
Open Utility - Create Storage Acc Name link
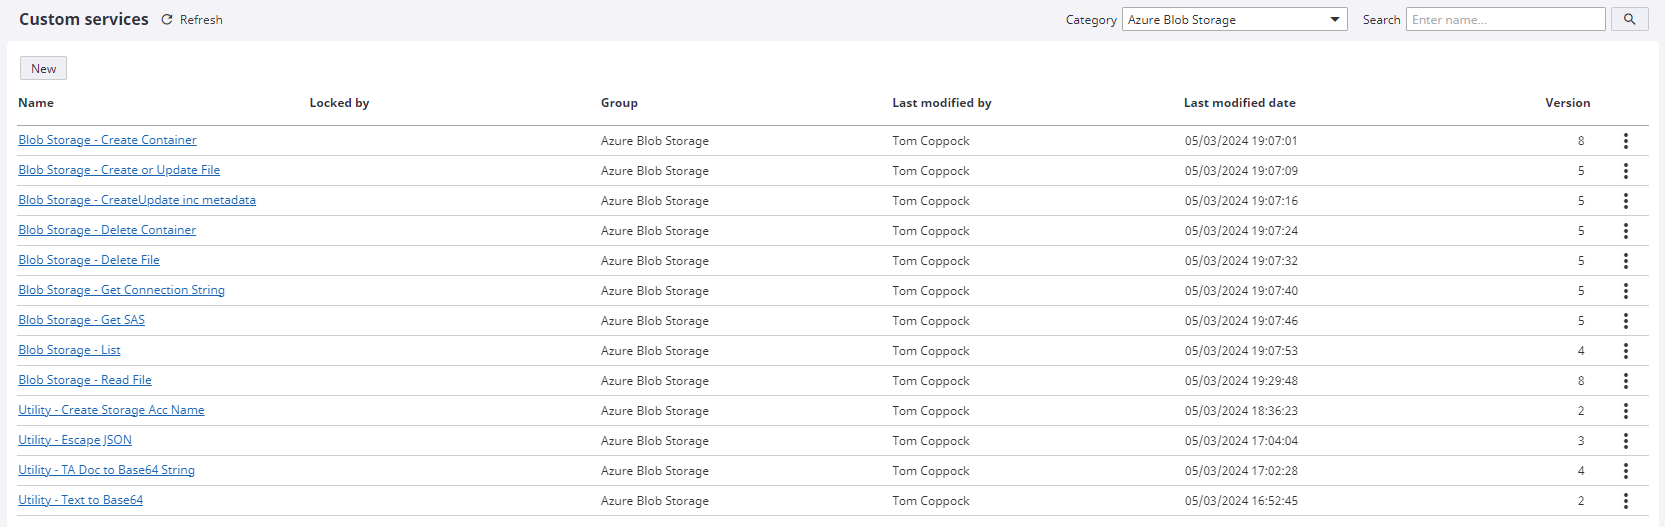pyautogui.click(x=111, y=410)
